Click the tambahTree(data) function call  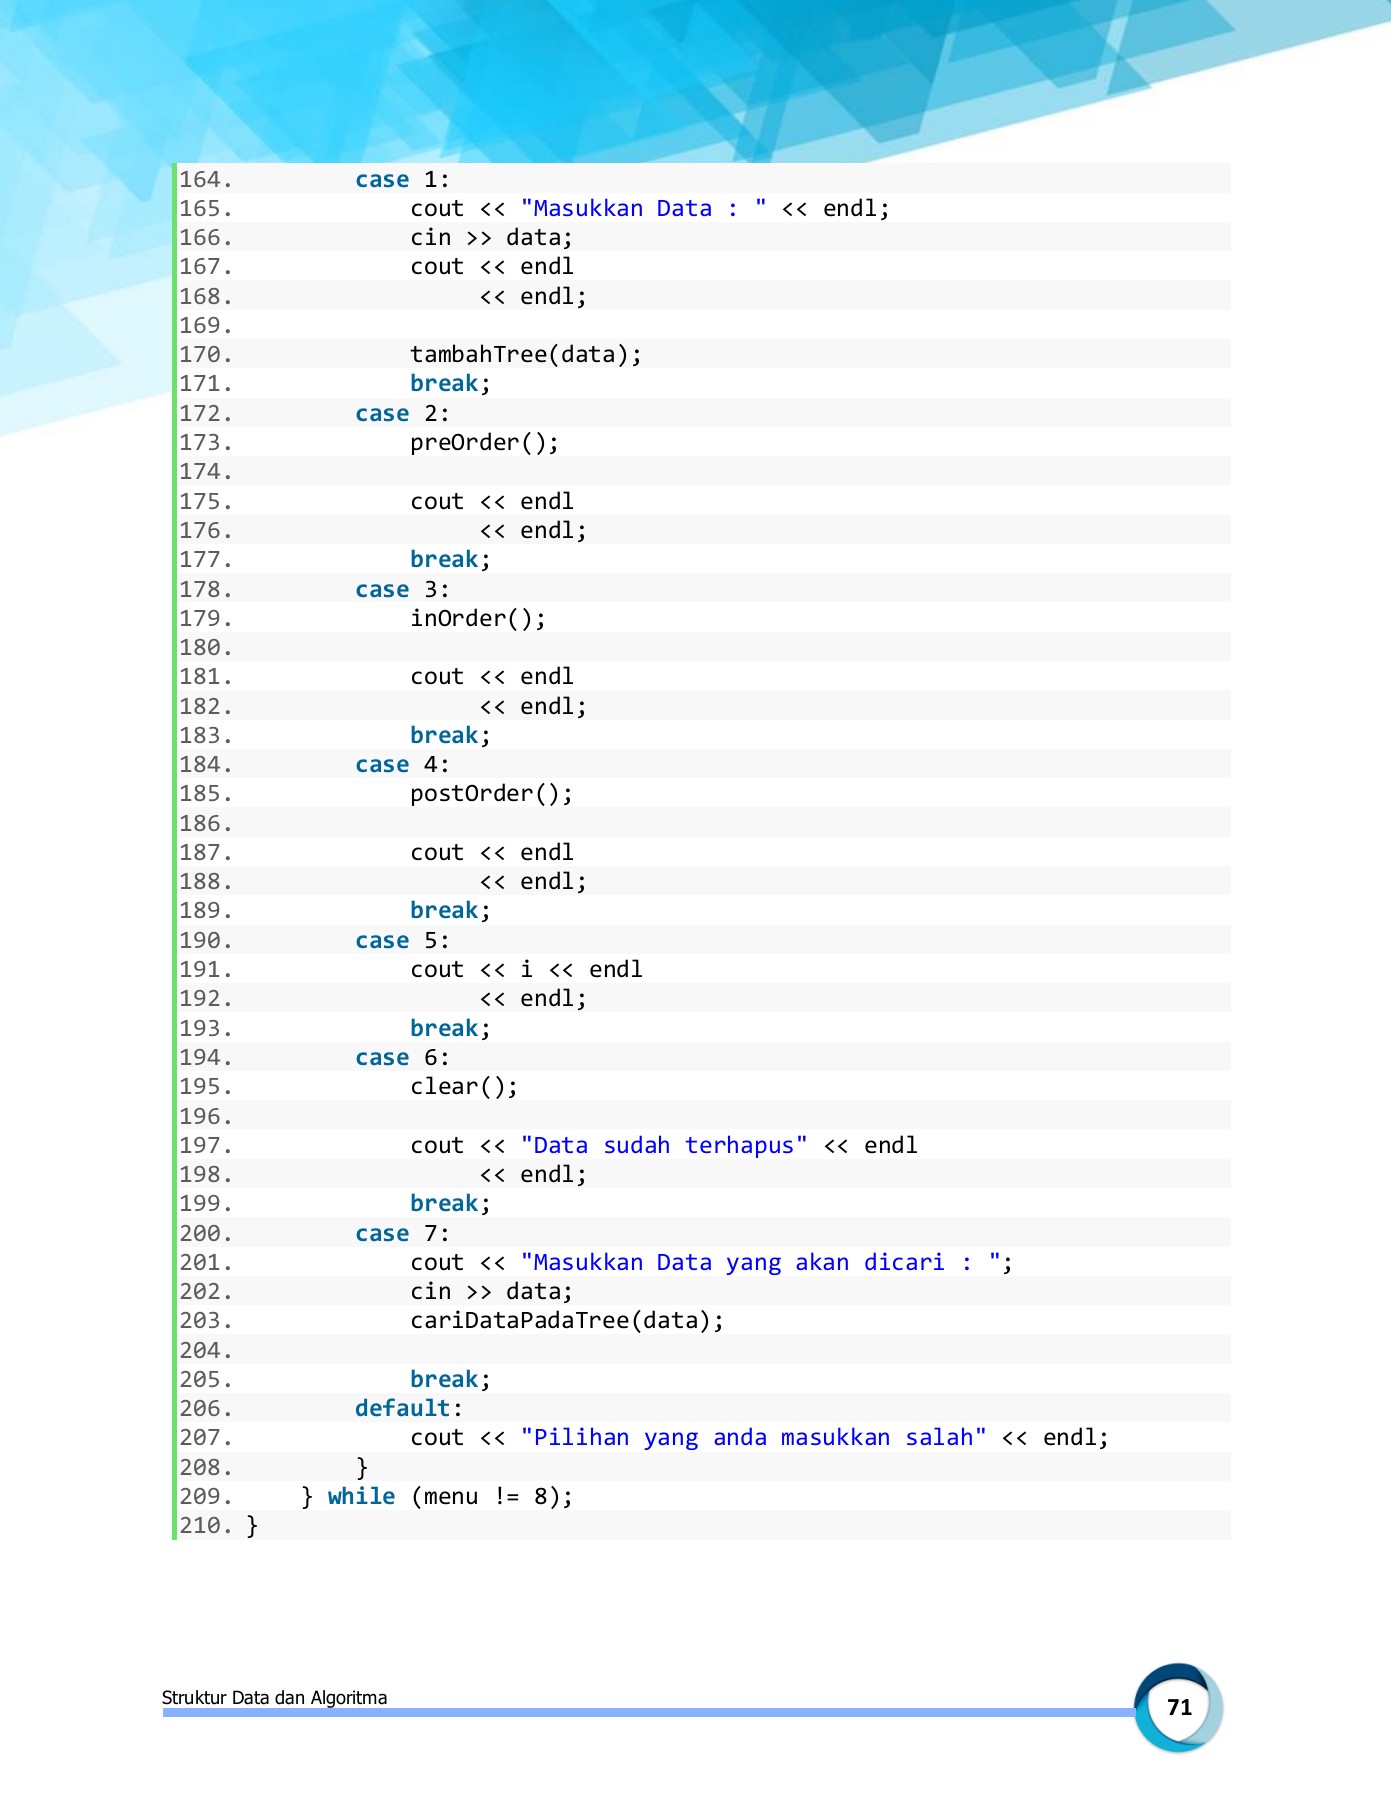click(525, 355)
